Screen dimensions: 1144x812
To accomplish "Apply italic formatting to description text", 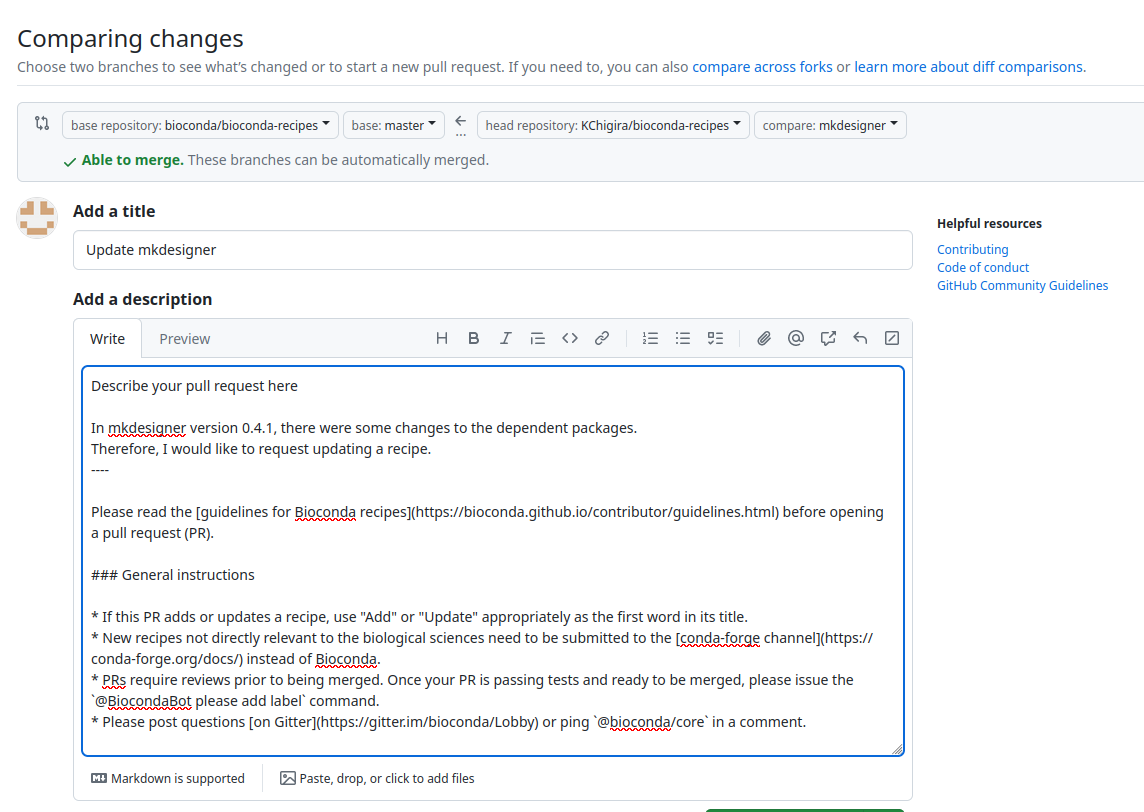I will (505, 338).
